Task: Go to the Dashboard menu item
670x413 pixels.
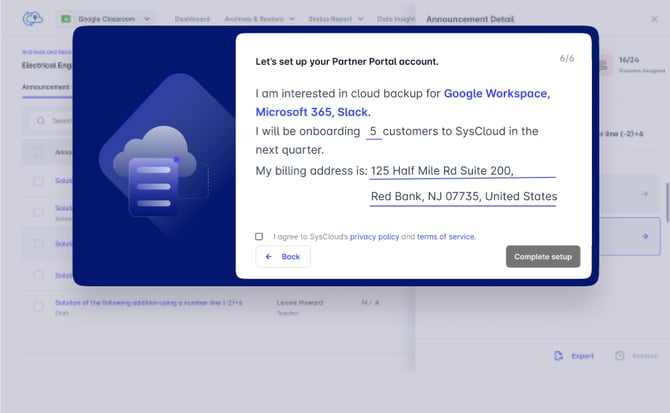Action: (x=192, y=18)
